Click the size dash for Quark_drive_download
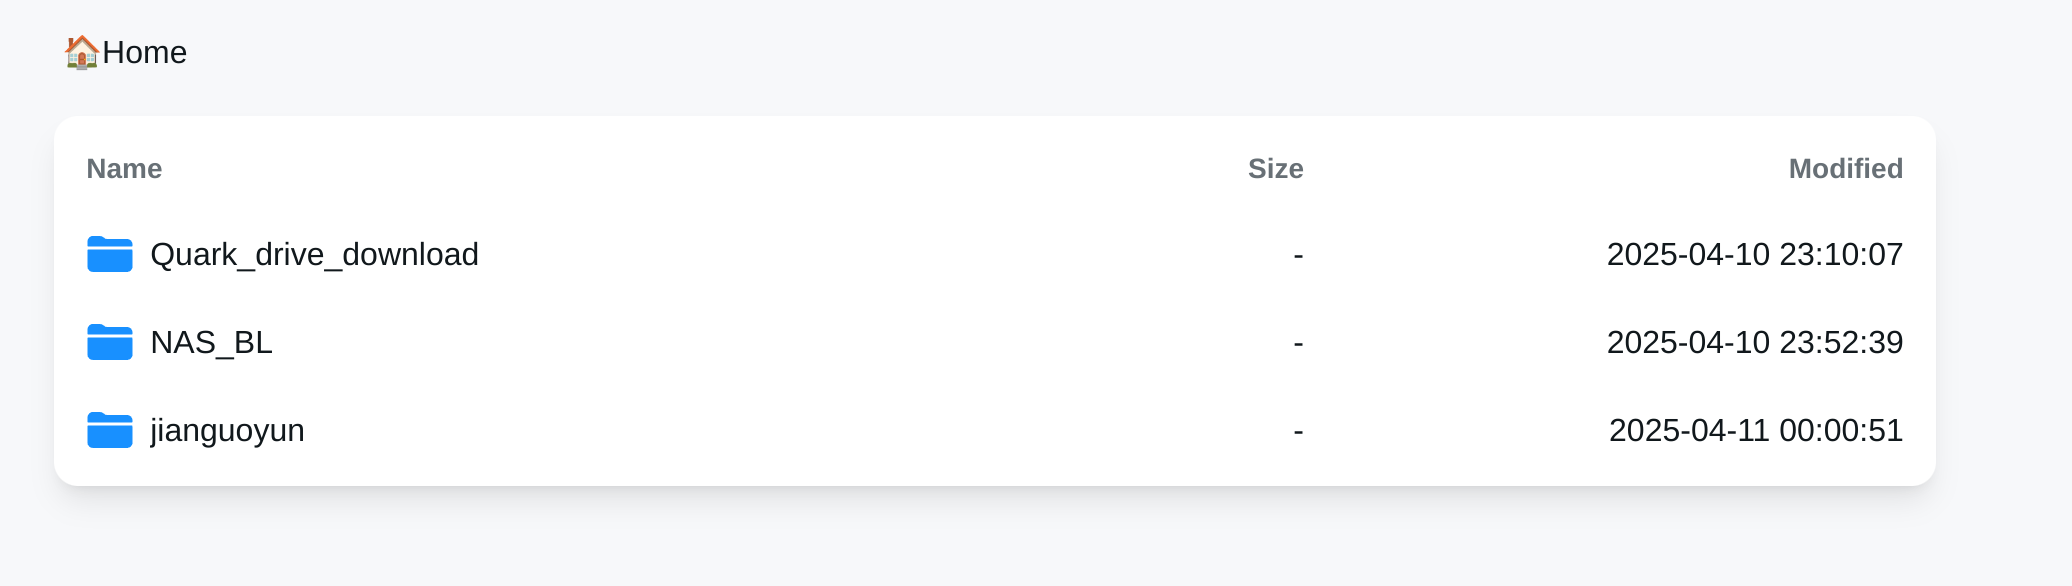The image size is (2072, 586). (1298, 256)
